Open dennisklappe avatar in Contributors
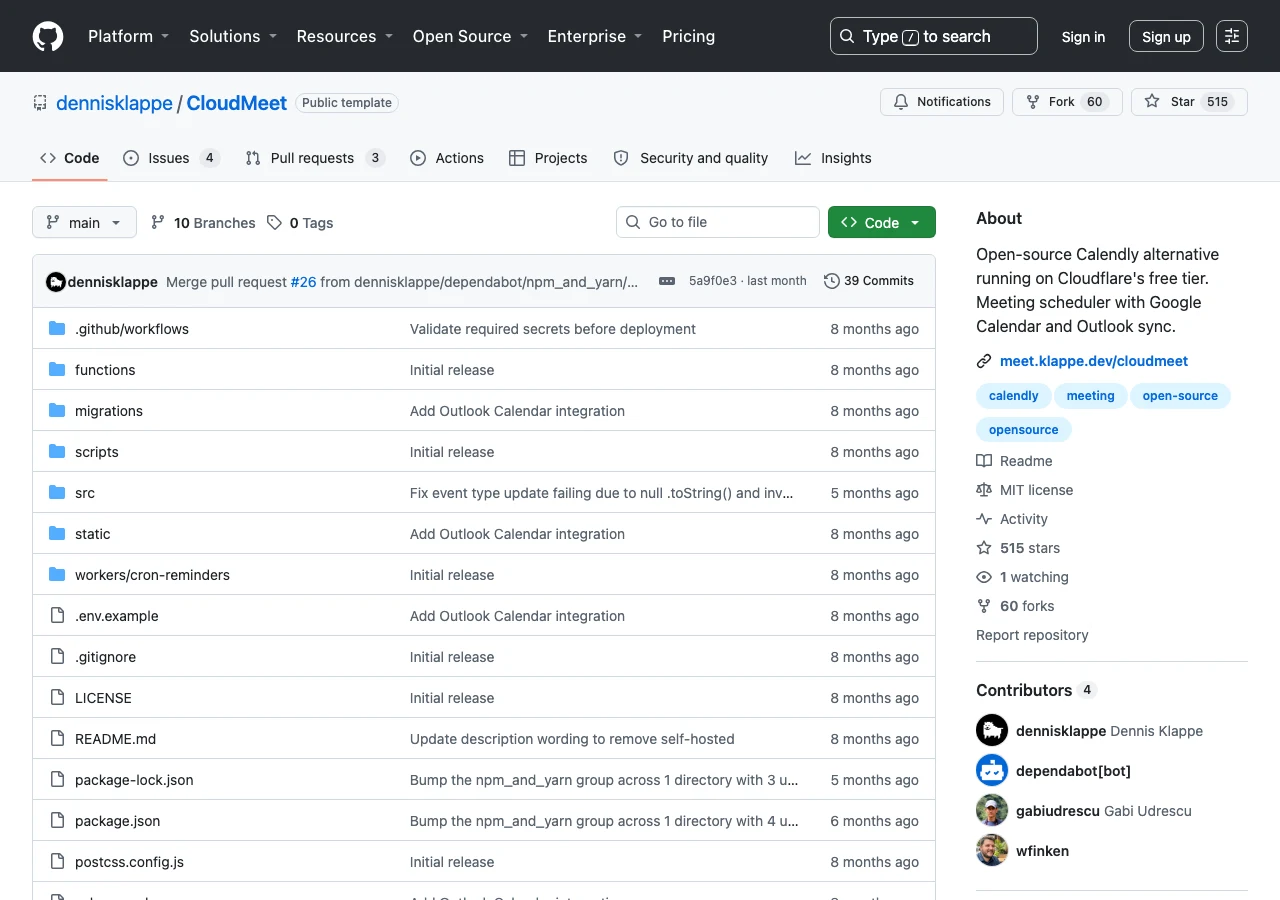The width and height of the screenshot is (1280, 900). tap(992, 730)
